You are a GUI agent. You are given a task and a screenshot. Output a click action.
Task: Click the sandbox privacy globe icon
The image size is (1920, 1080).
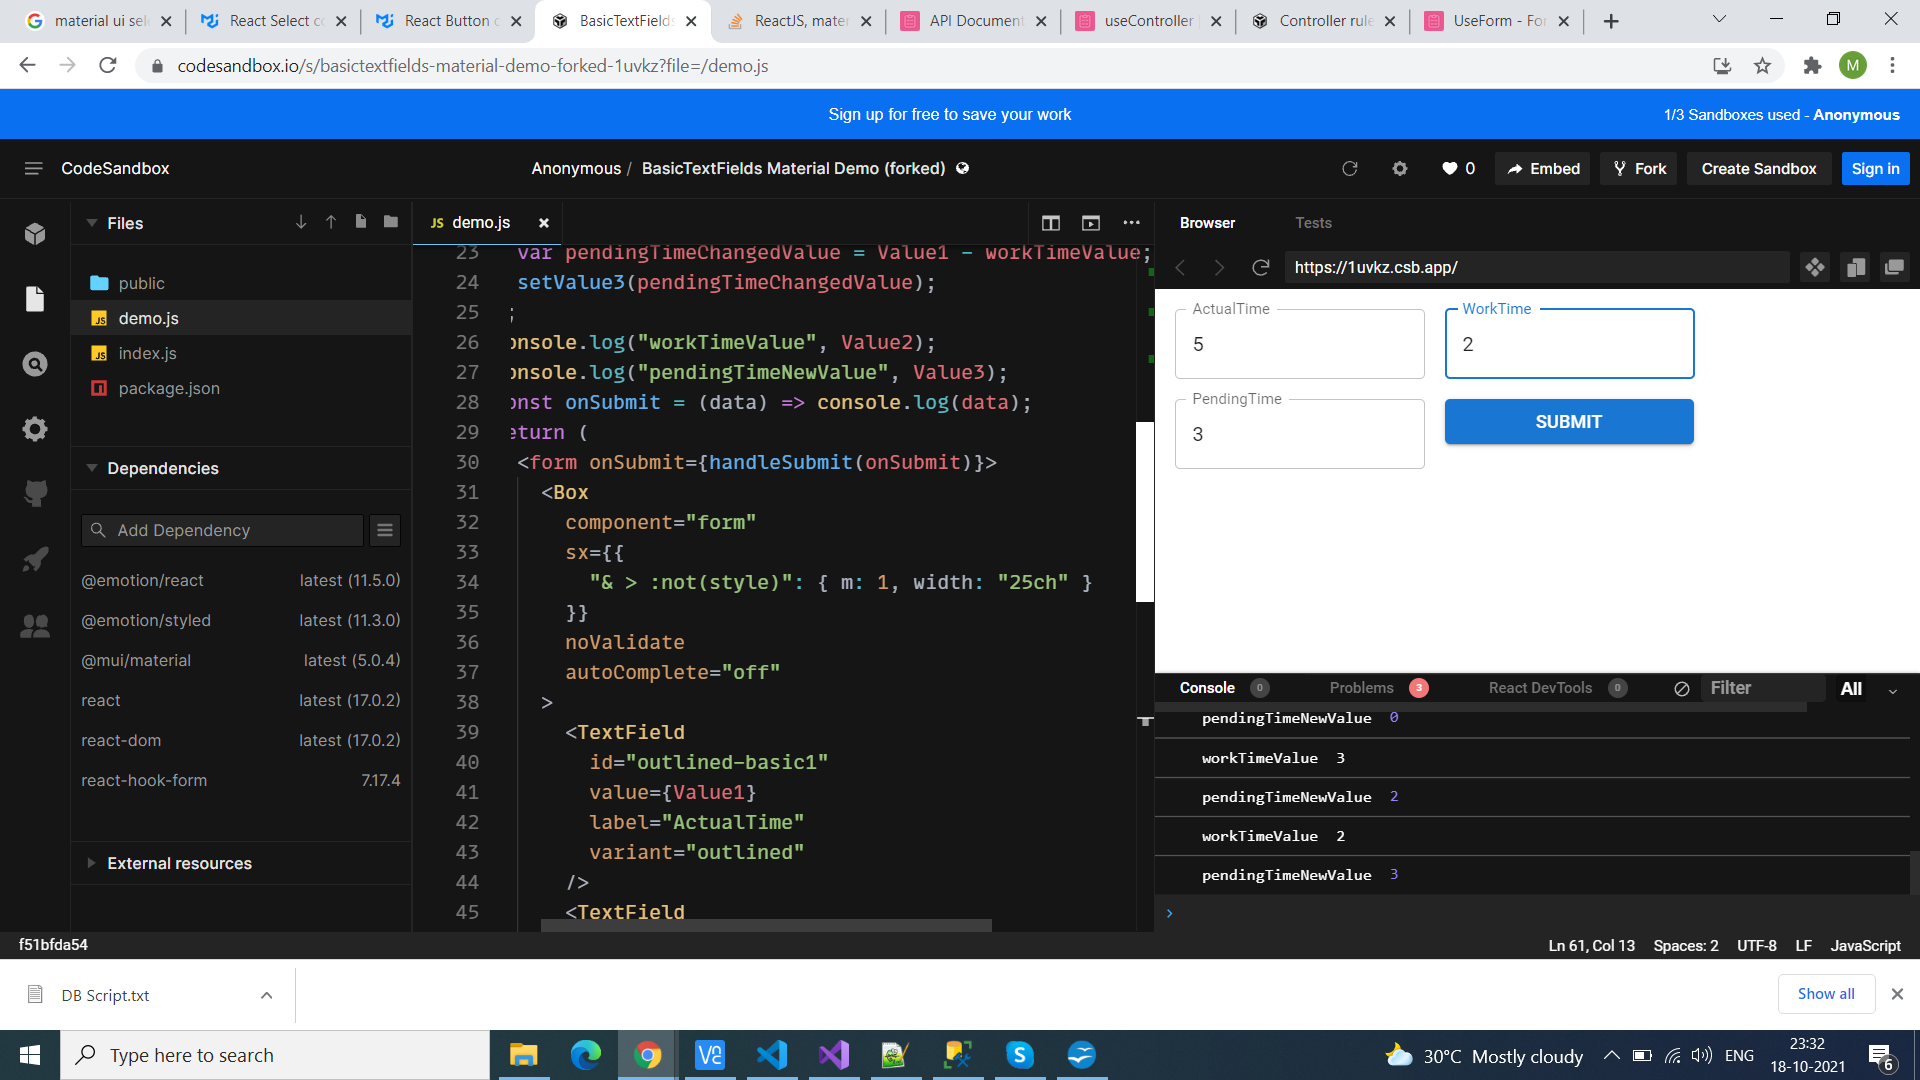point(963,168)
